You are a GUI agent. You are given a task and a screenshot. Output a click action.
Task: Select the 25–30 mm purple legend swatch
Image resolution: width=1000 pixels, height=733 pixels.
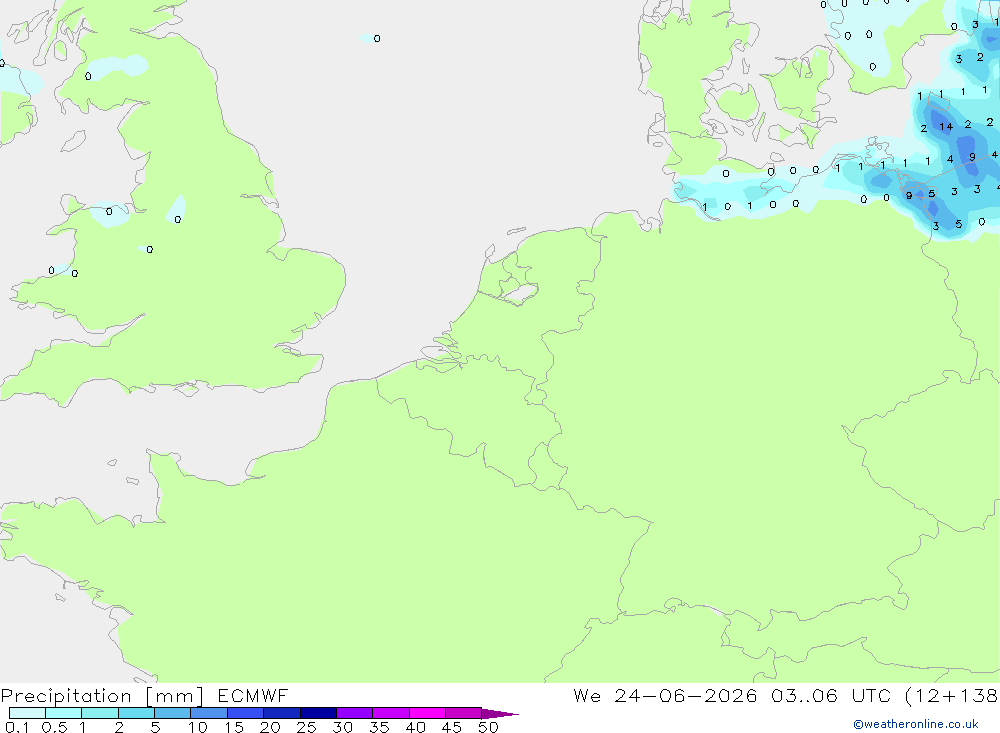318,713
